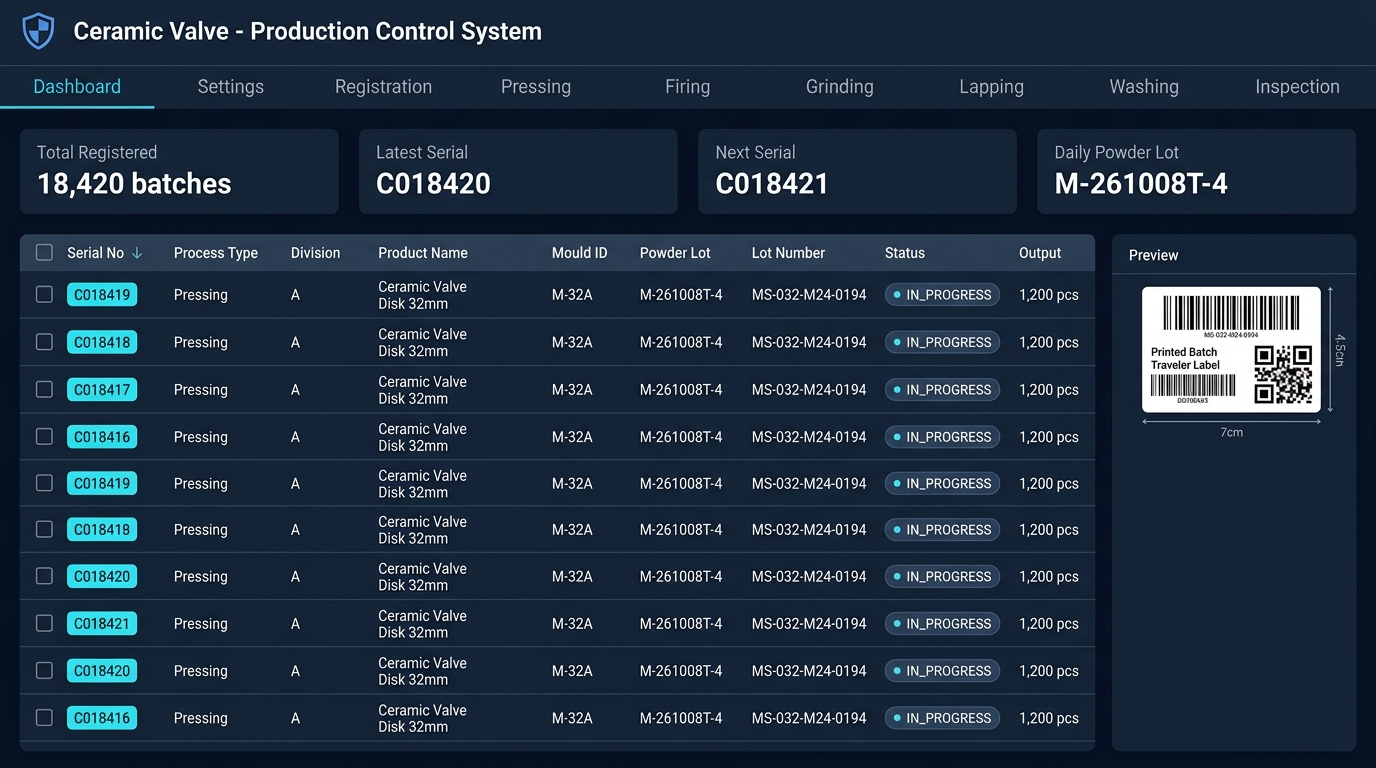The width and height of the screenshot is (1376, 768).
Task: Click the Total Registered card label
Action: click(97, 152)
